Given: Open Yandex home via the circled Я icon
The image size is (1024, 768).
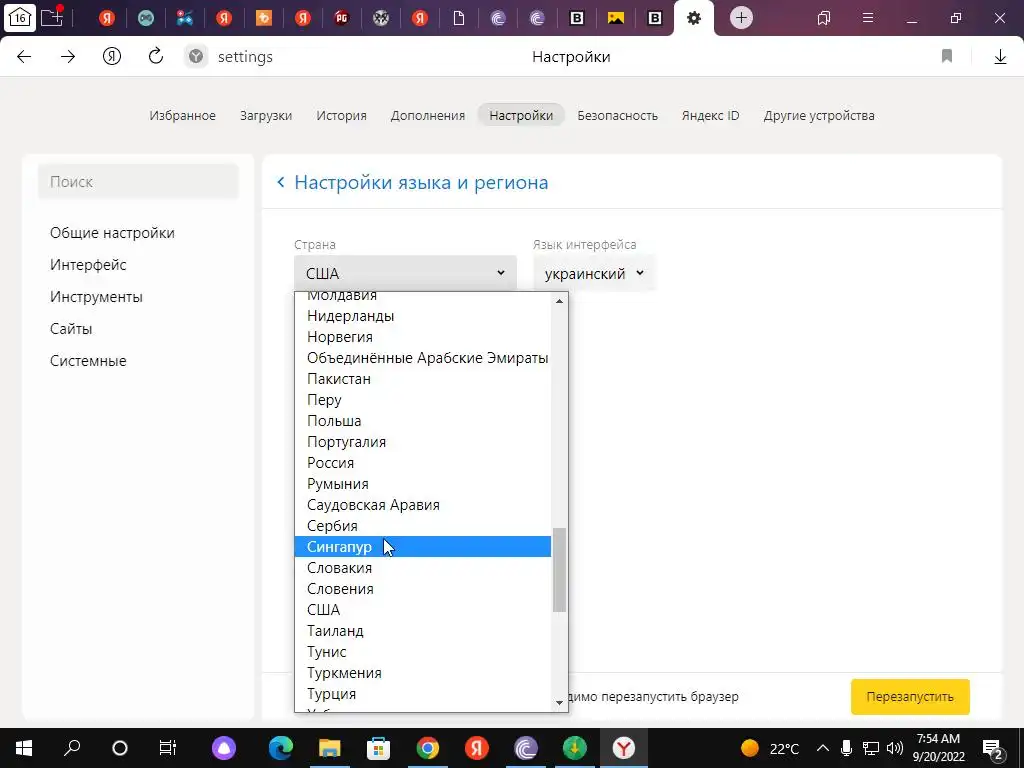Looking at the screenshot, I should 112,57.
